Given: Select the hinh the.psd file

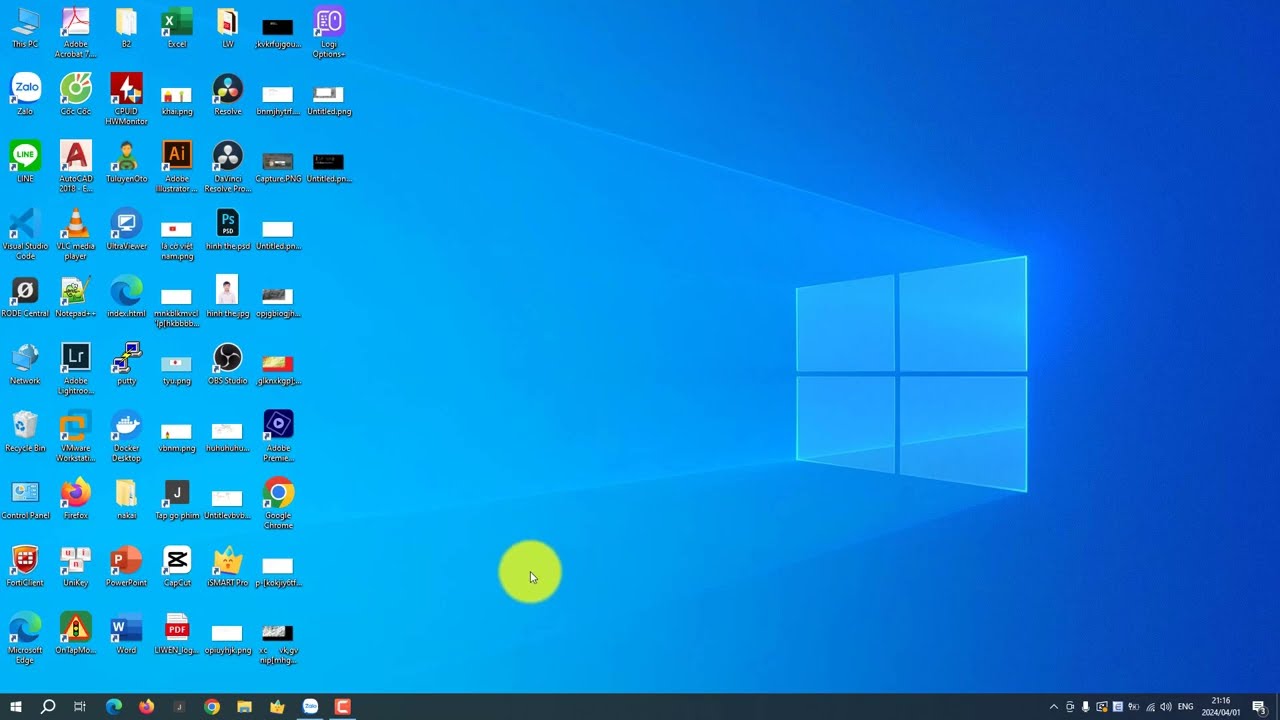Looking at the screenshot, I should coord(228,230).
